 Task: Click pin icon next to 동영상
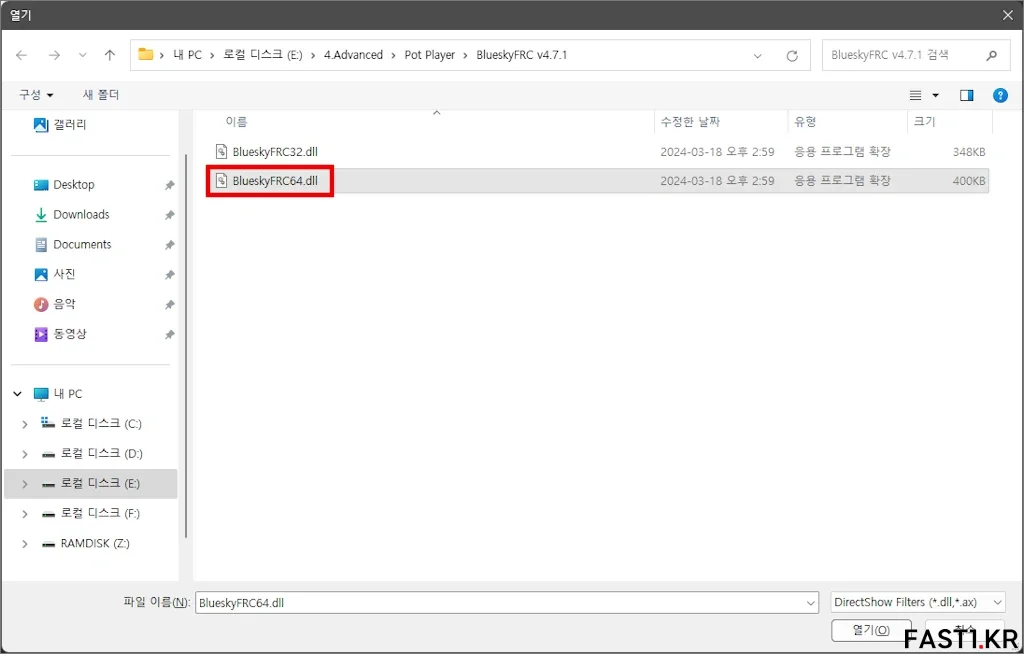click(x=169, y=335)
